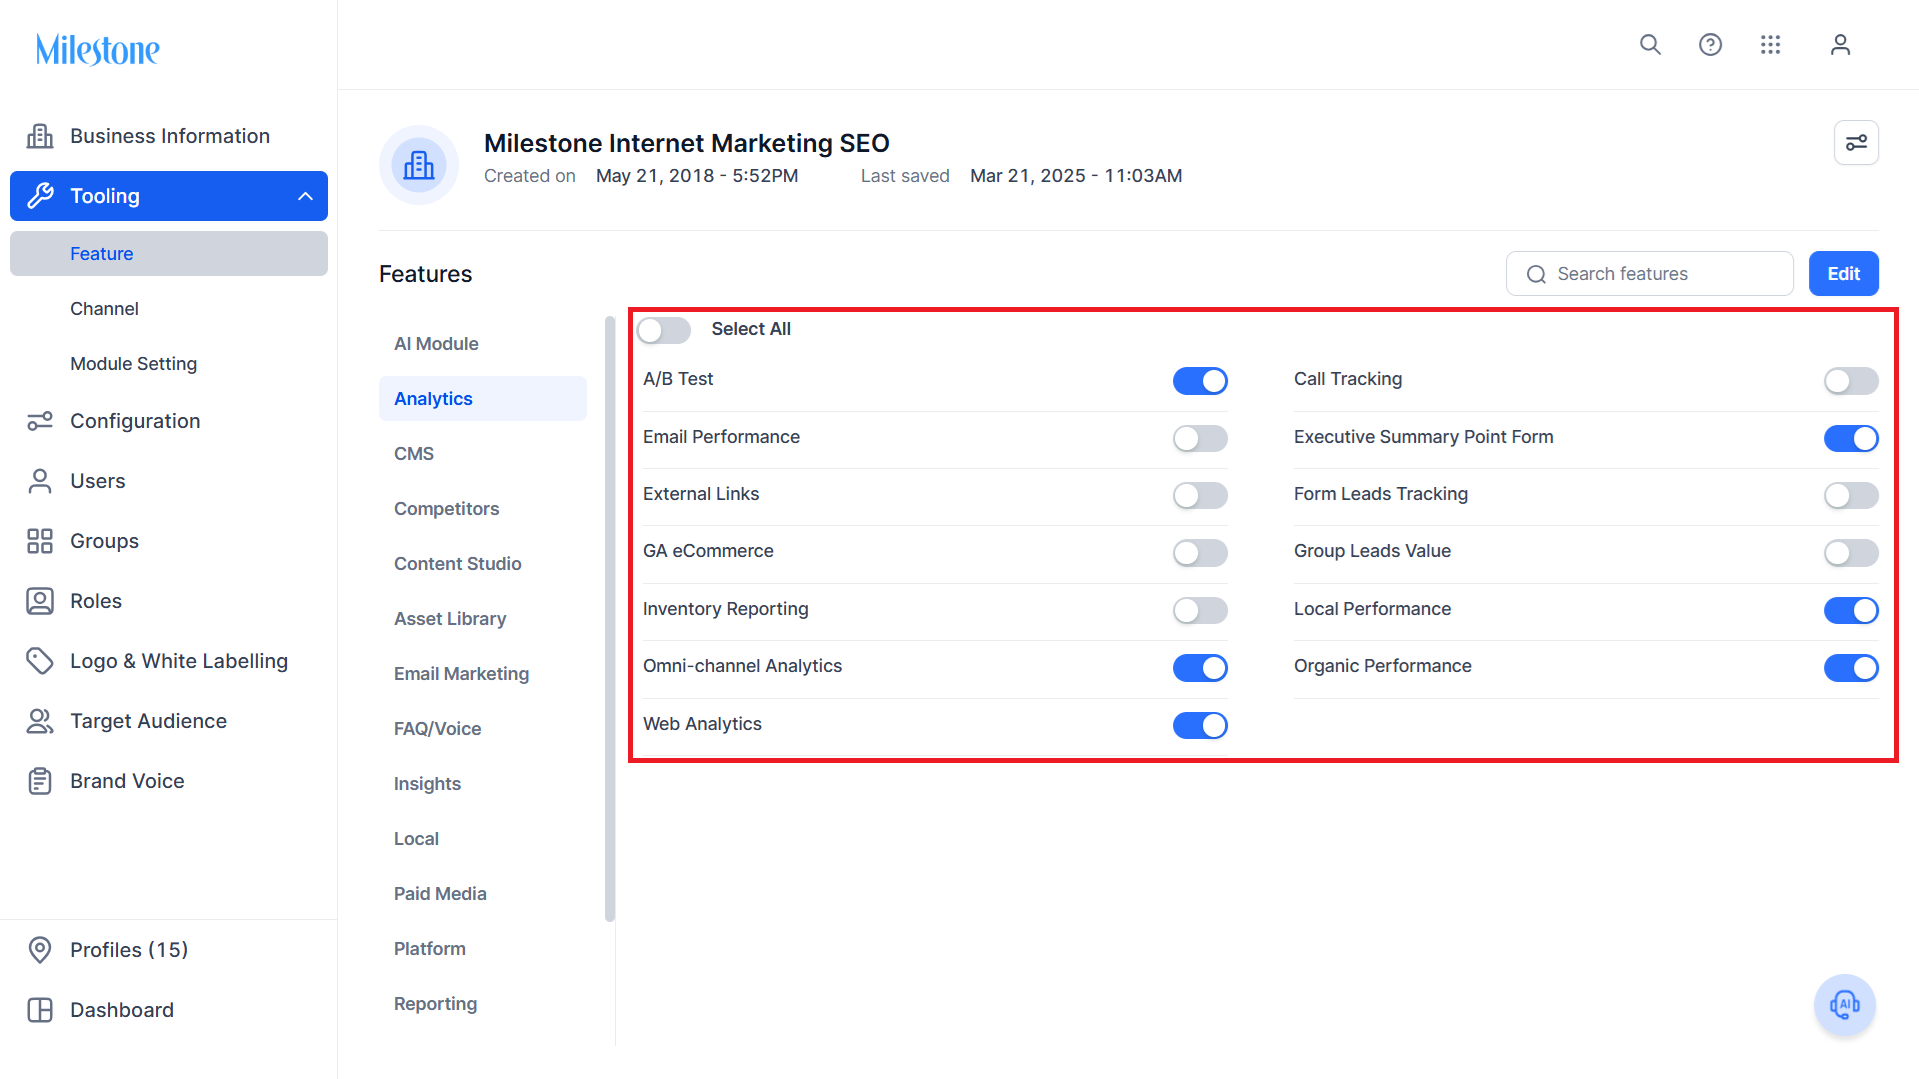Screen dimensions: 1919x1079
Task: Disable the A/B Test toggle
Action: tap(1200, 381)
